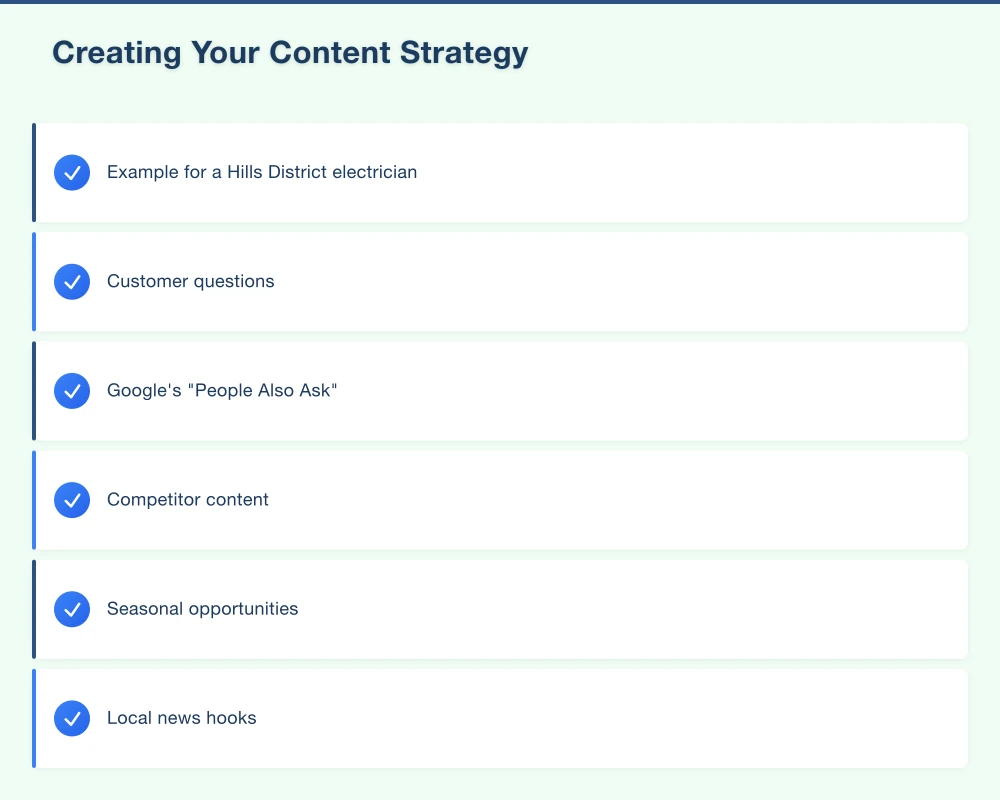Click the "Creating Your Content Strategy" heading

coord(290,53)
